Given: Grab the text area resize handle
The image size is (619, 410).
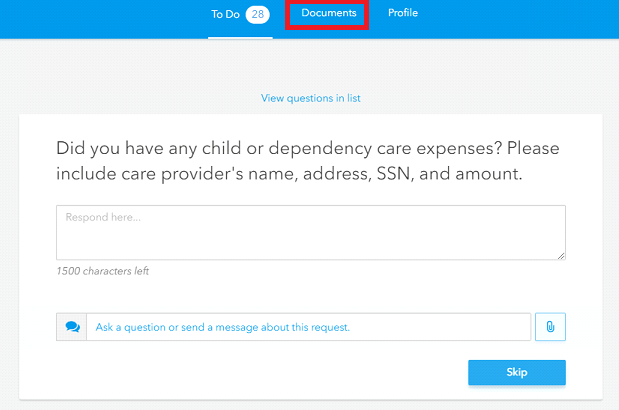Looking at the screenshot, I should click(x=561, y=256).
